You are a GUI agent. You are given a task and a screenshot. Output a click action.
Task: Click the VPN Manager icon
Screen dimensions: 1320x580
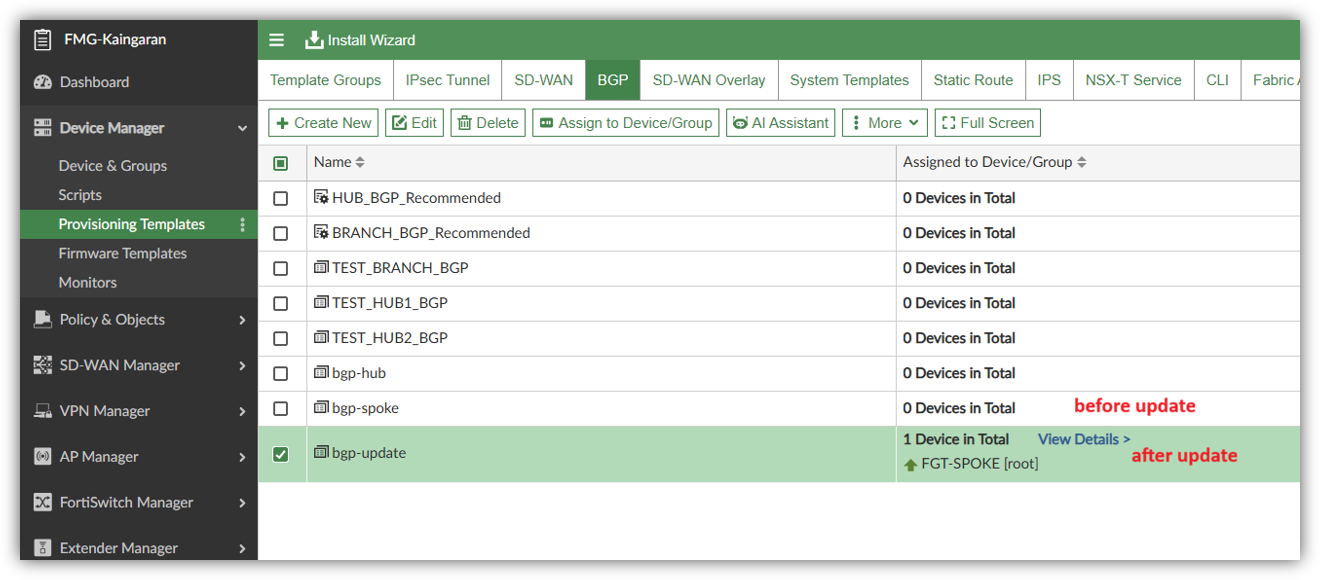[x=42, y=411]
